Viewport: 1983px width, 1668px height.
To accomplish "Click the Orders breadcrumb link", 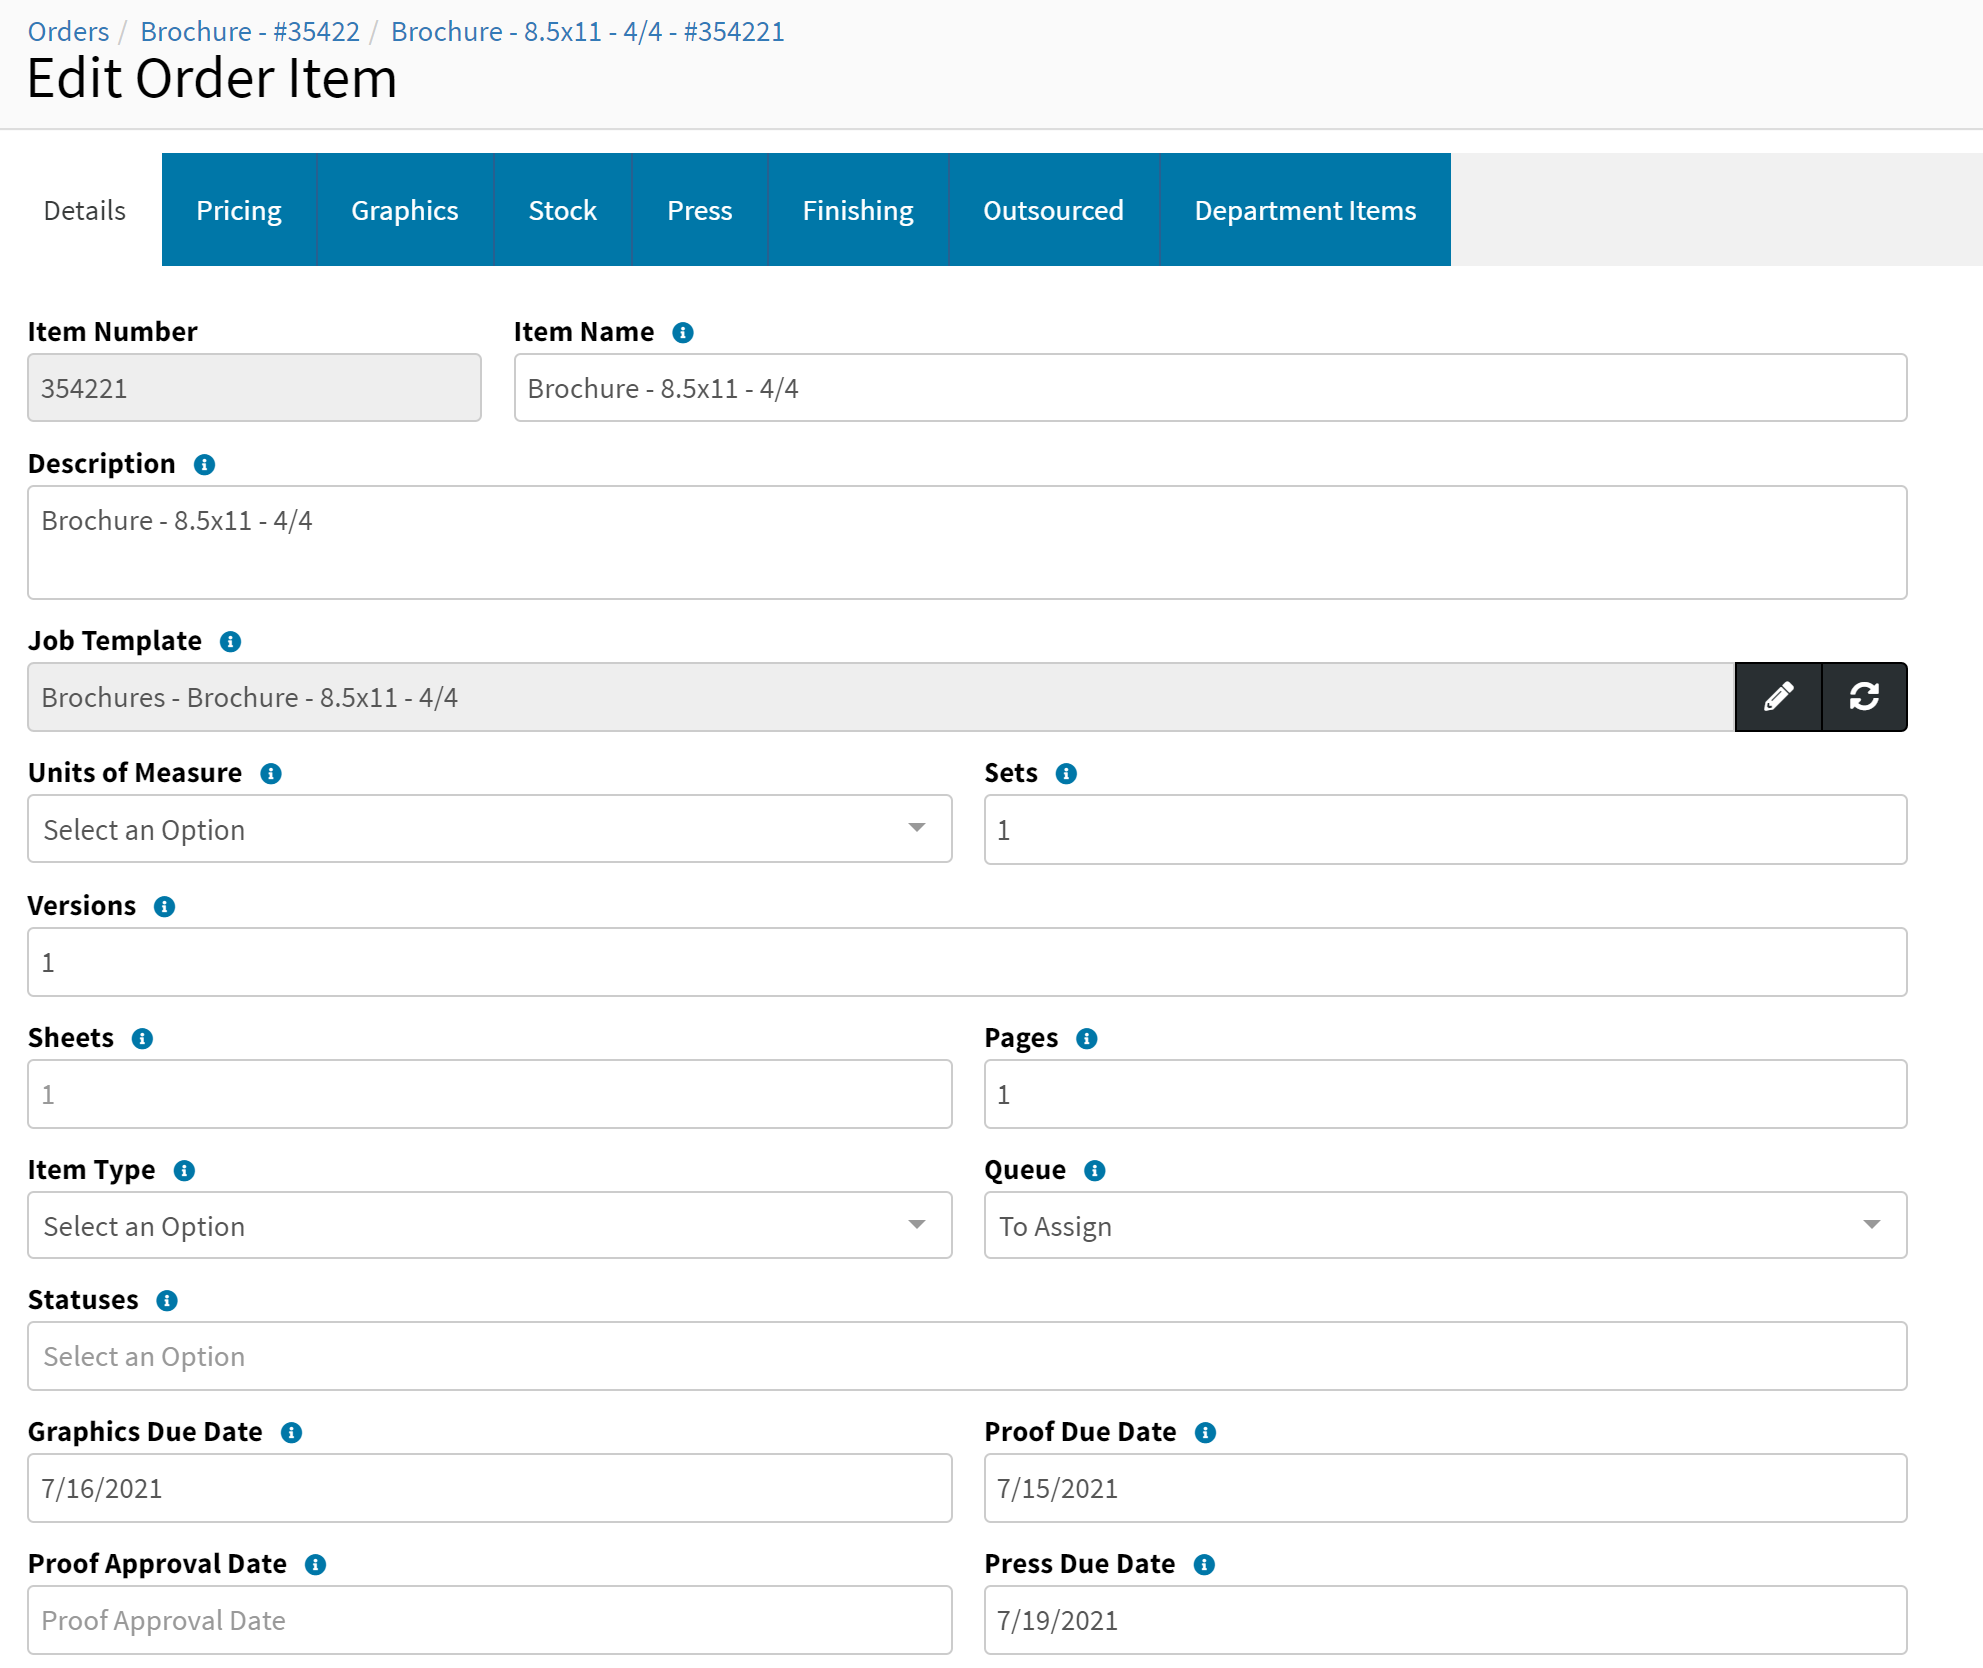I will pyautogui.click(x=68, y=32).
